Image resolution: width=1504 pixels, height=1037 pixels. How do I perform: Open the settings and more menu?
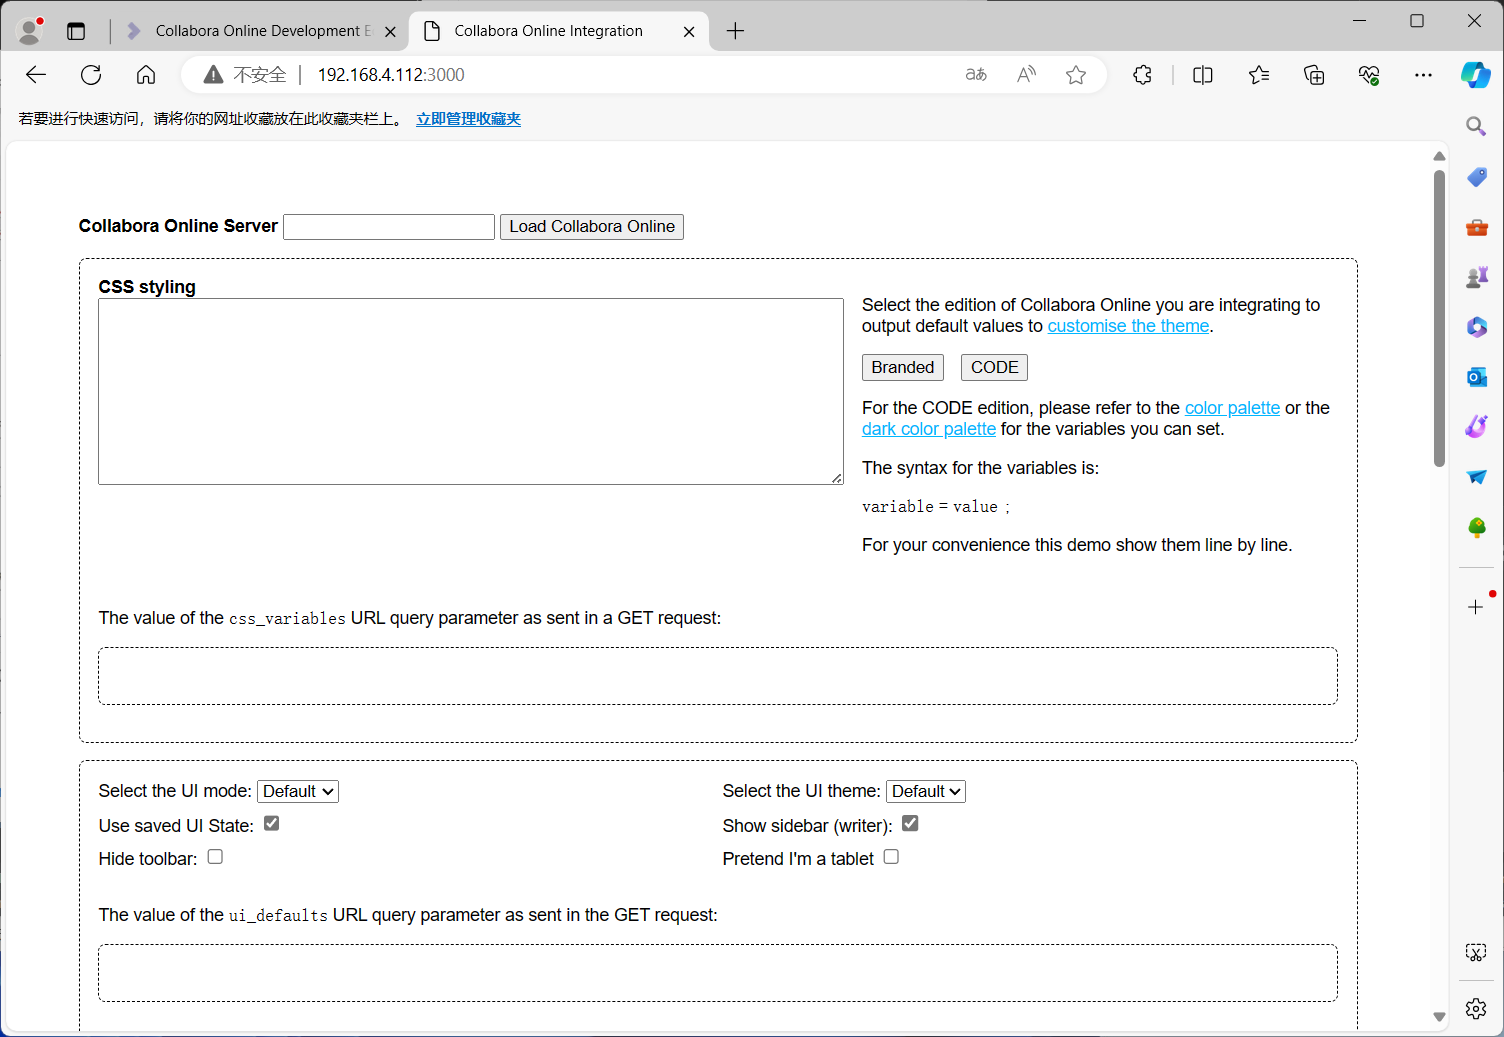(x=1423, y=75)
